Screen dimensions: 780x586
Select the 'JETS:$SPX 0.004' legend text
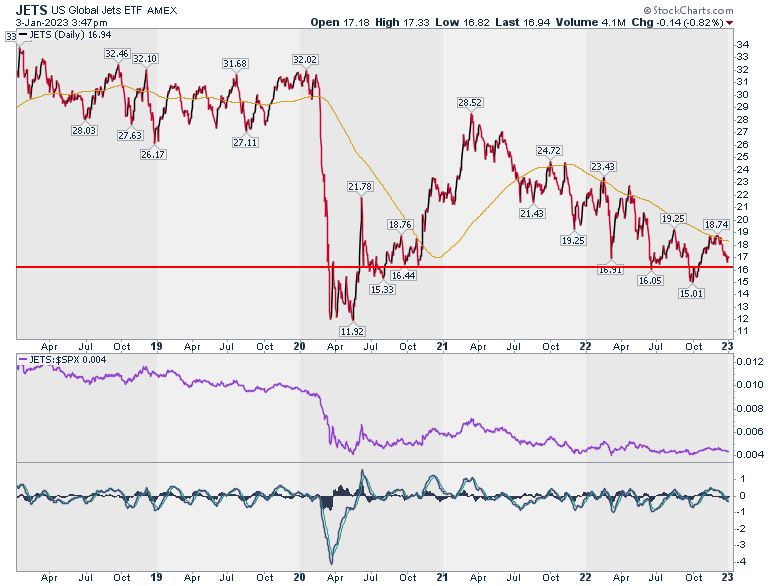[68, 359]
